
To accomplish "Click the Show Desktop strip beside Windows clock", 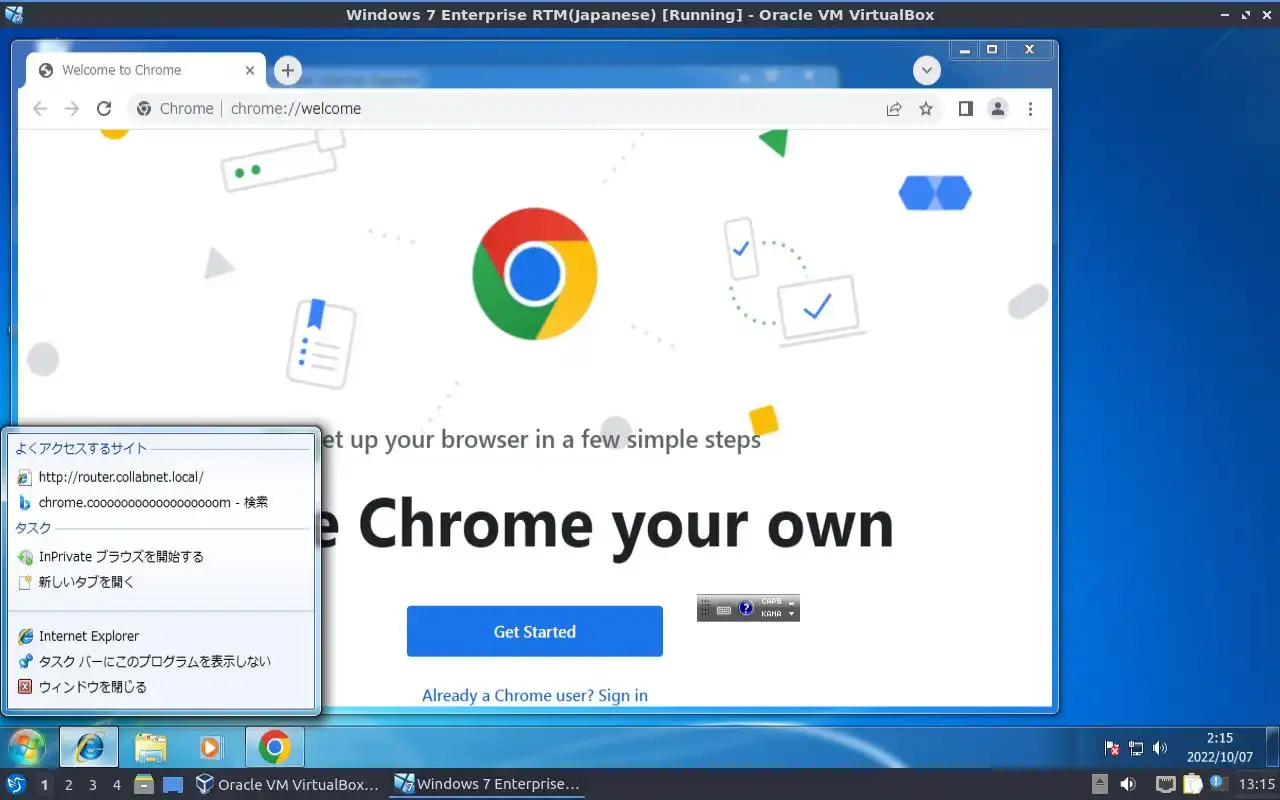I will point(1270,748).
